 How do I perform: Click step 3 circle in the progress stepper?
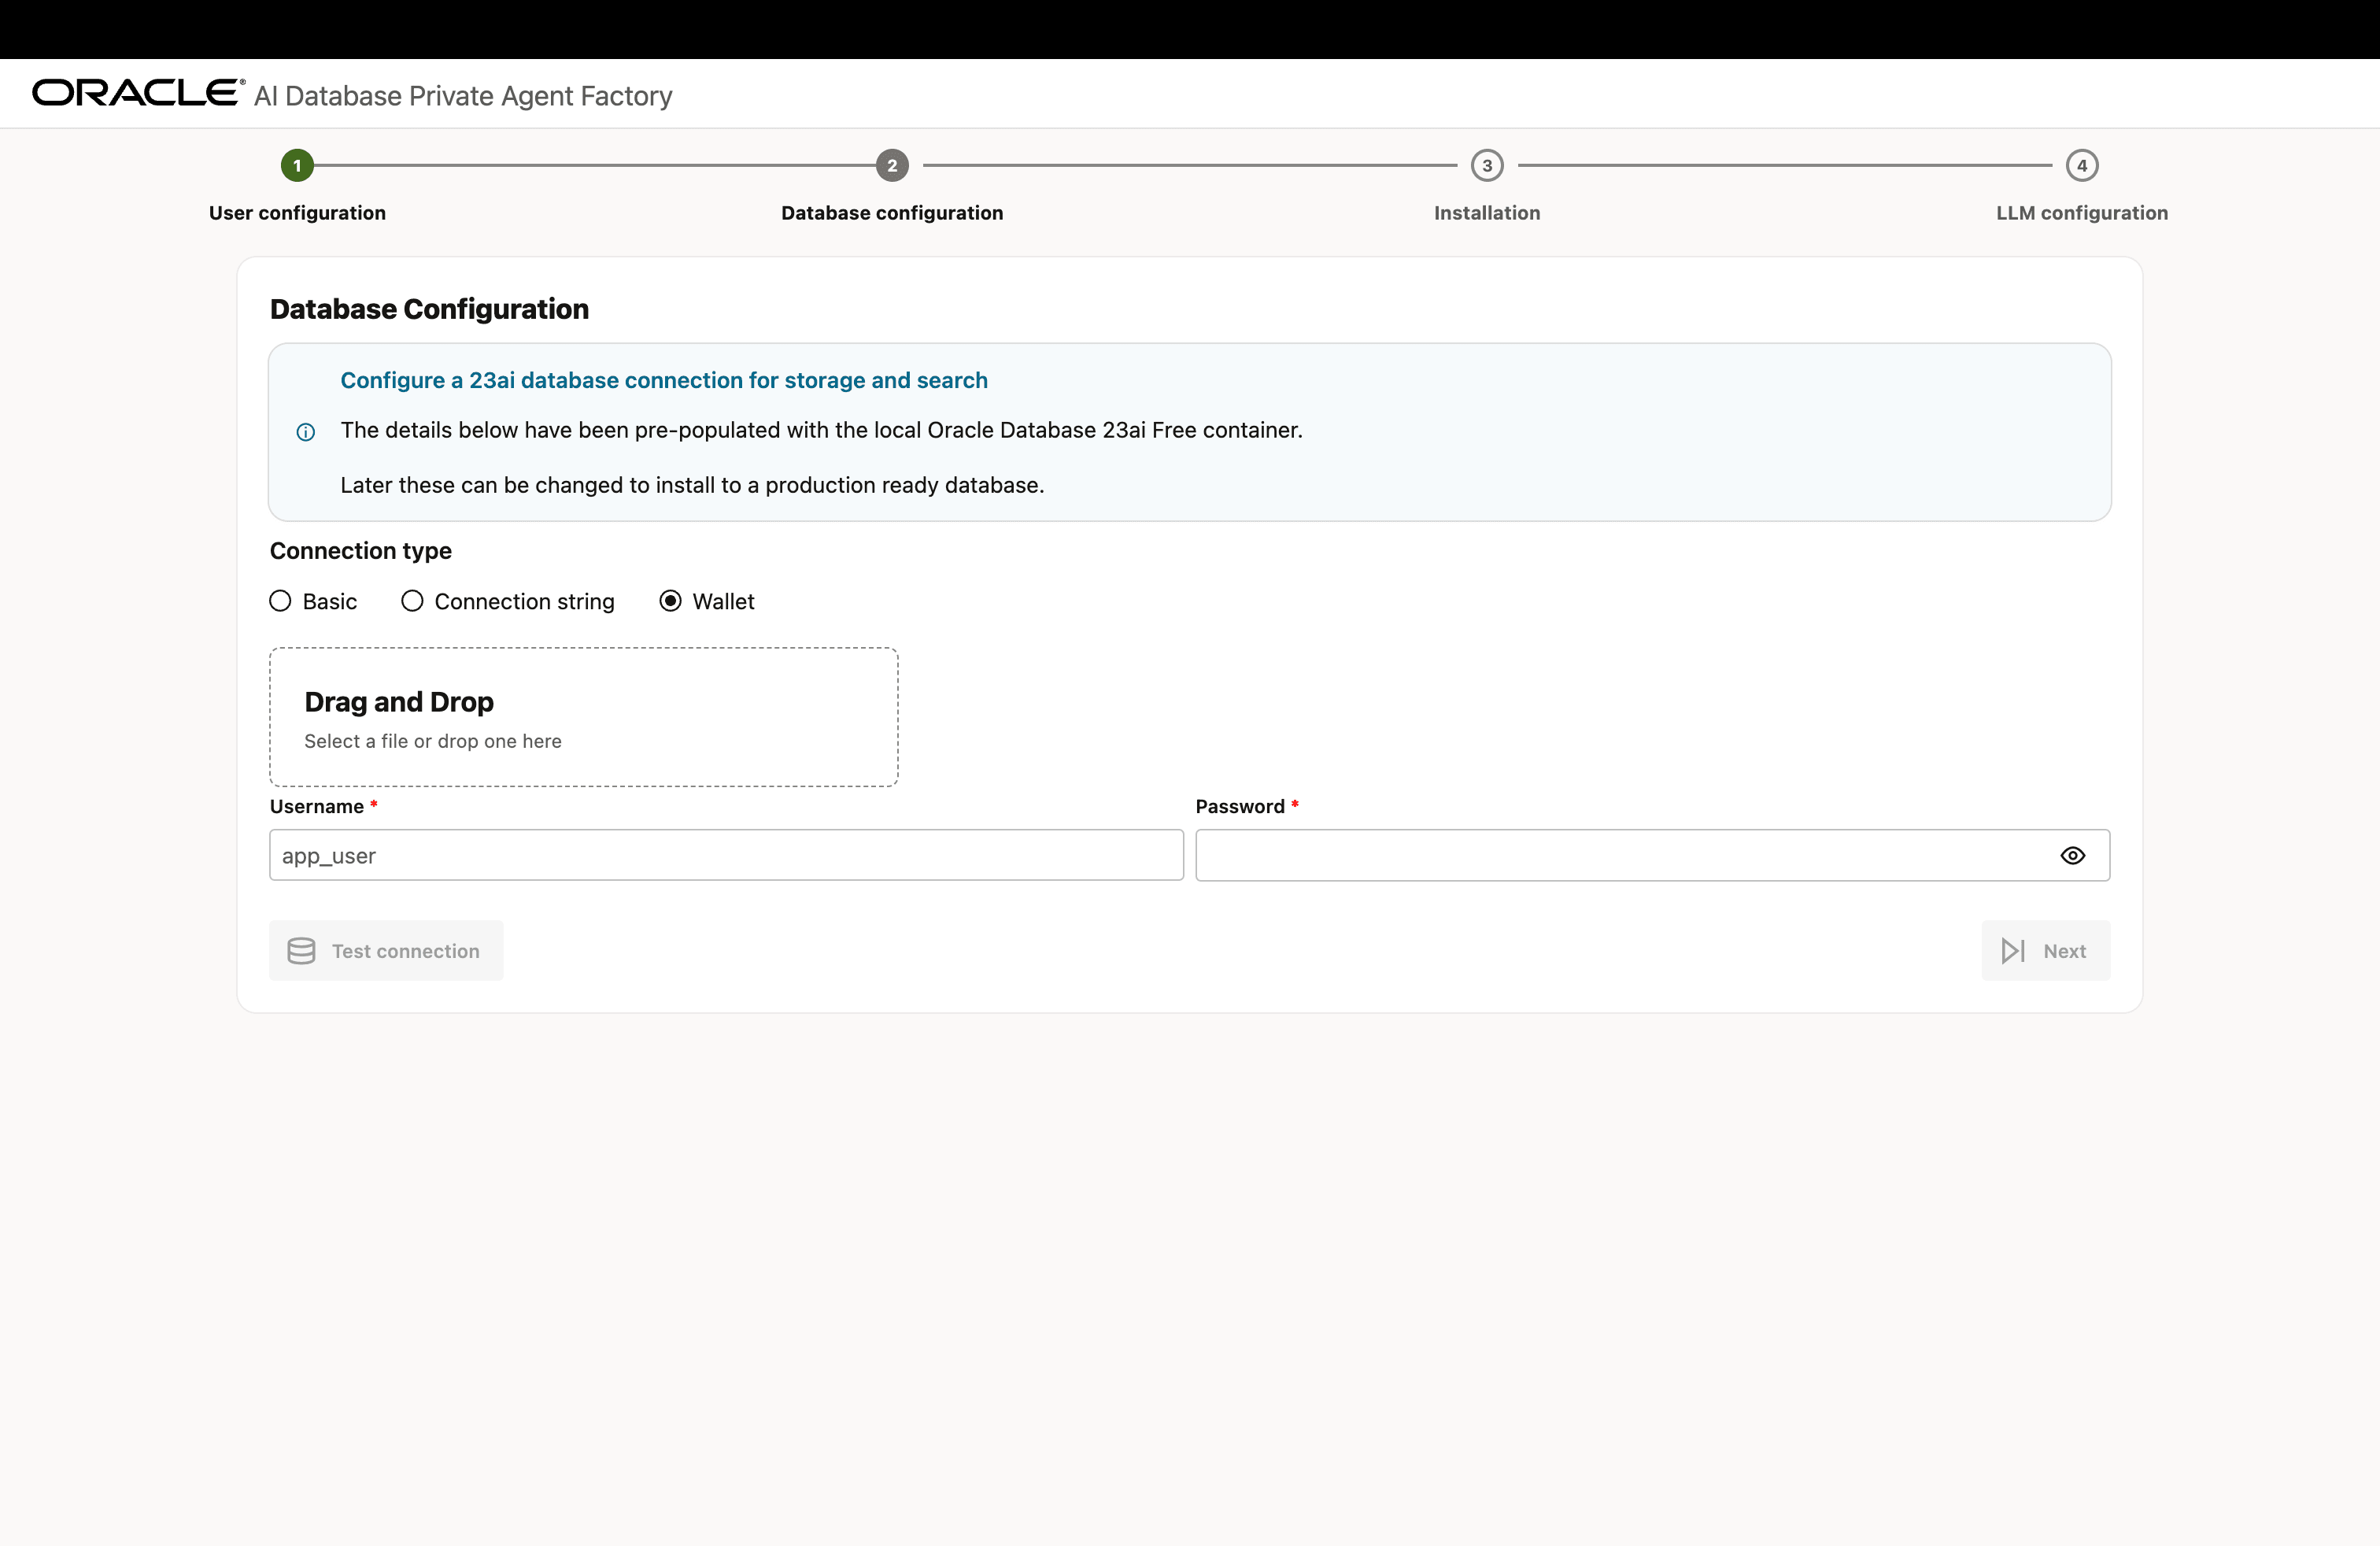[1486, 166]
